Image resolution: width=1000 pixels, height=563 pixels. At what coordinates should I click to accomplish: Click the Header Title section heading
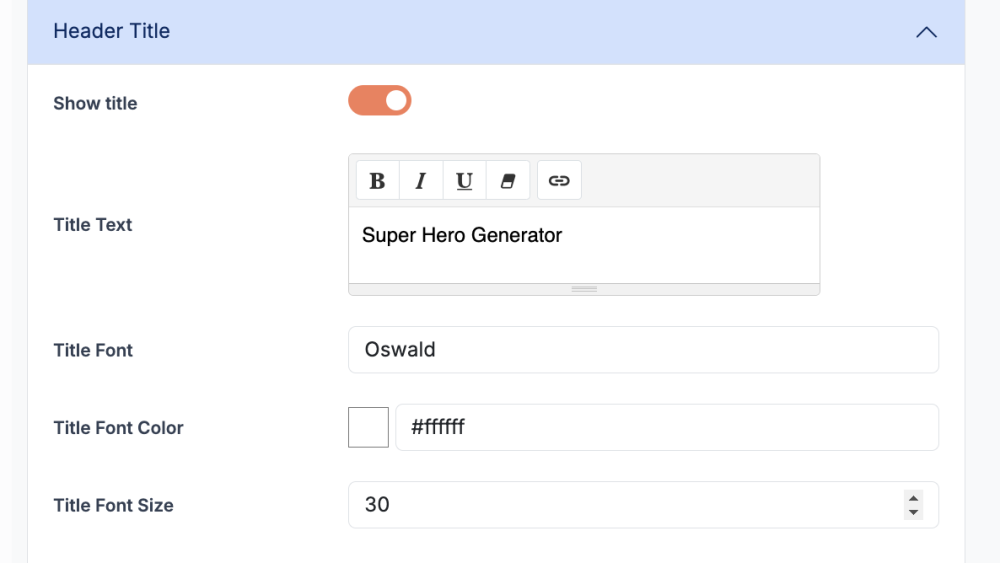coord(112,31)
